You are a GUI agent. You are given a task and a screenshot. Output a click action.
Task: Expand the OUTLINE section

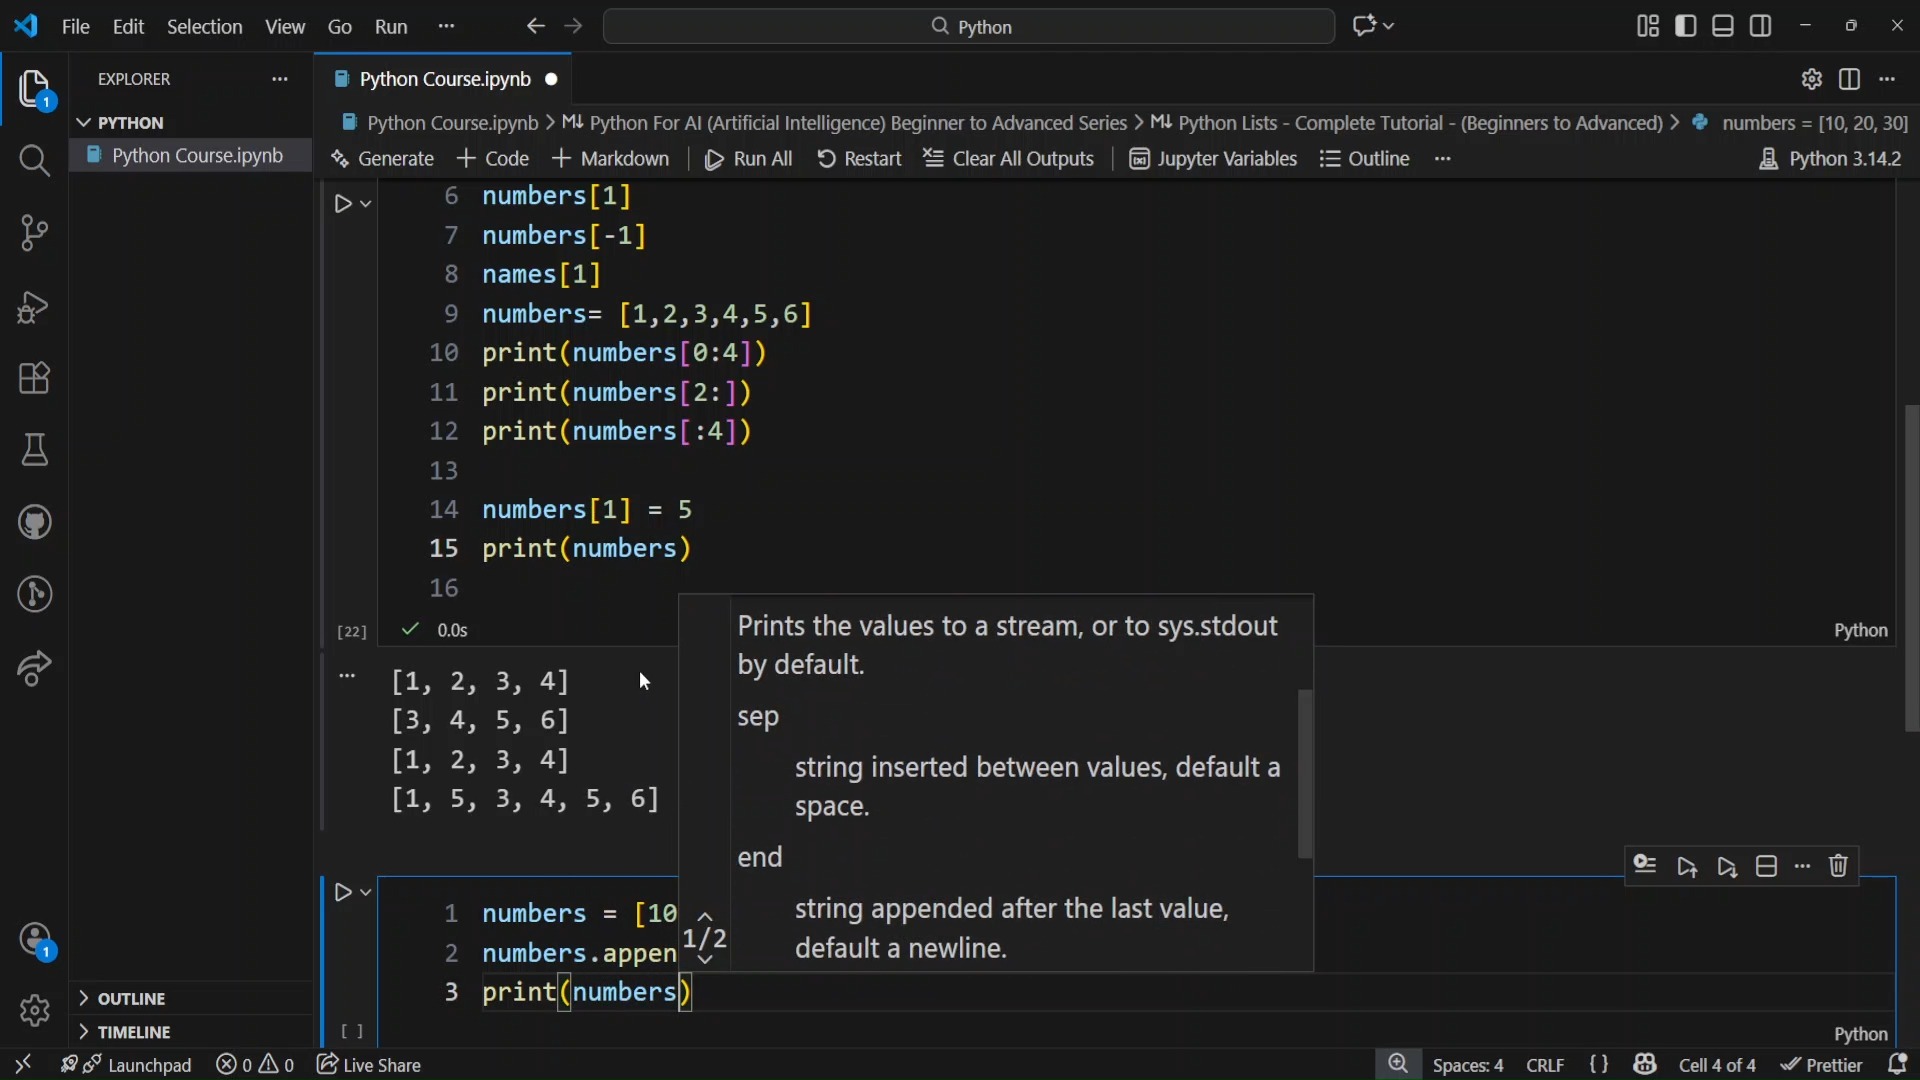[190, 999]
